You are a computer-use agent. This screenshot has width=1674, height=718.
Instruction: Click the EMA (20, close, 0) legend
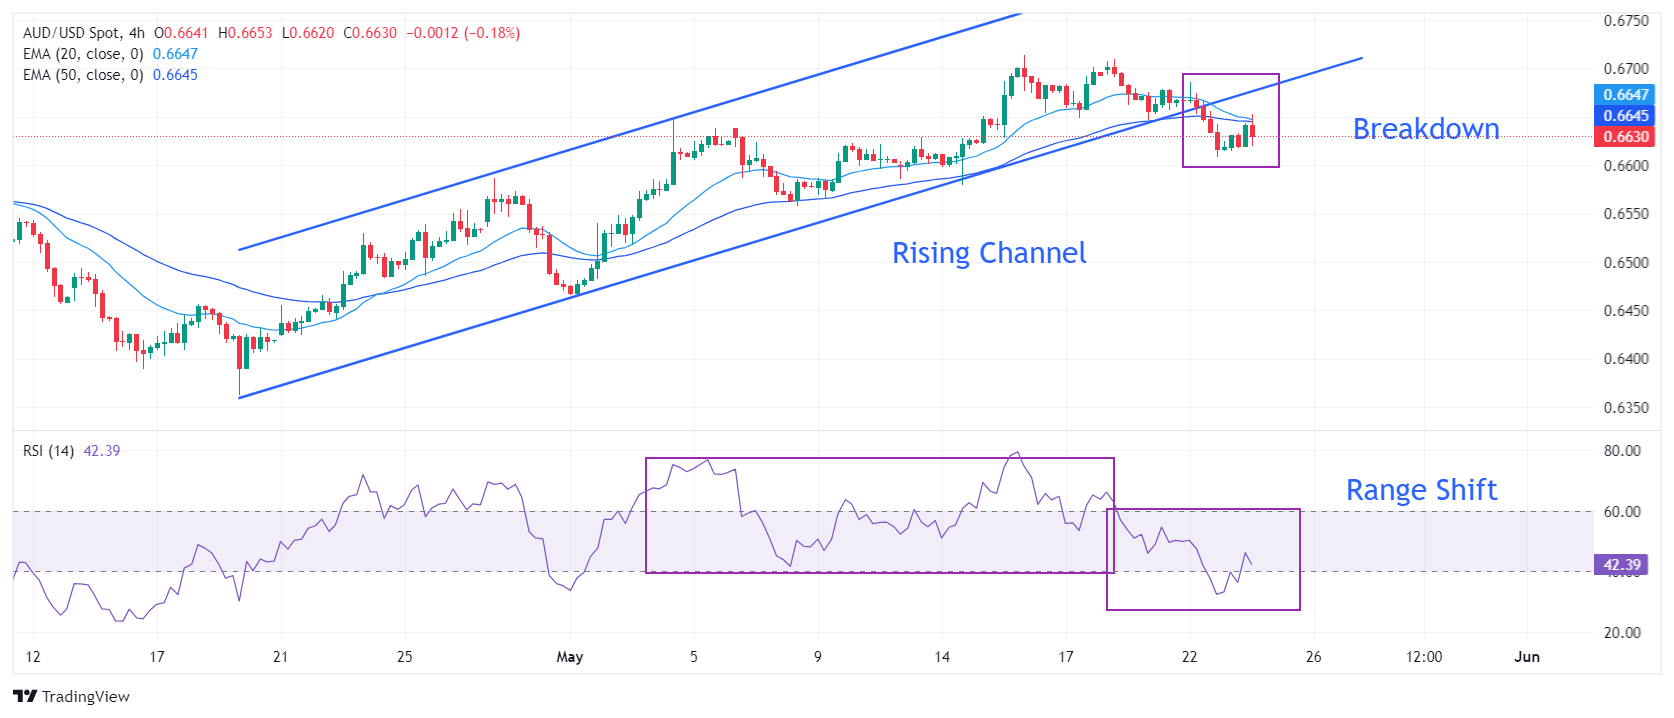pos(83,54)
